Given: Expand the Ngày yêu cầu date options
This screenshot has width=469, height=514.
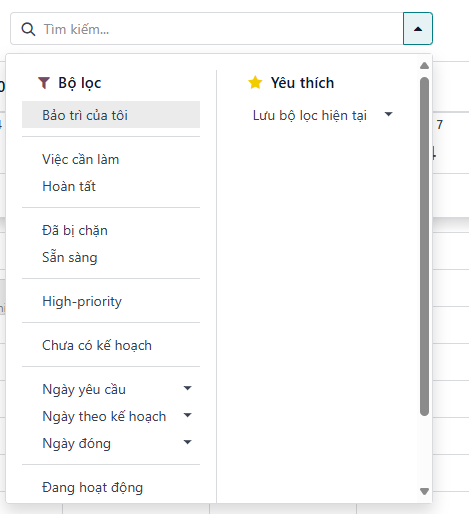Looking at the screenshot, I should [111, 389].
